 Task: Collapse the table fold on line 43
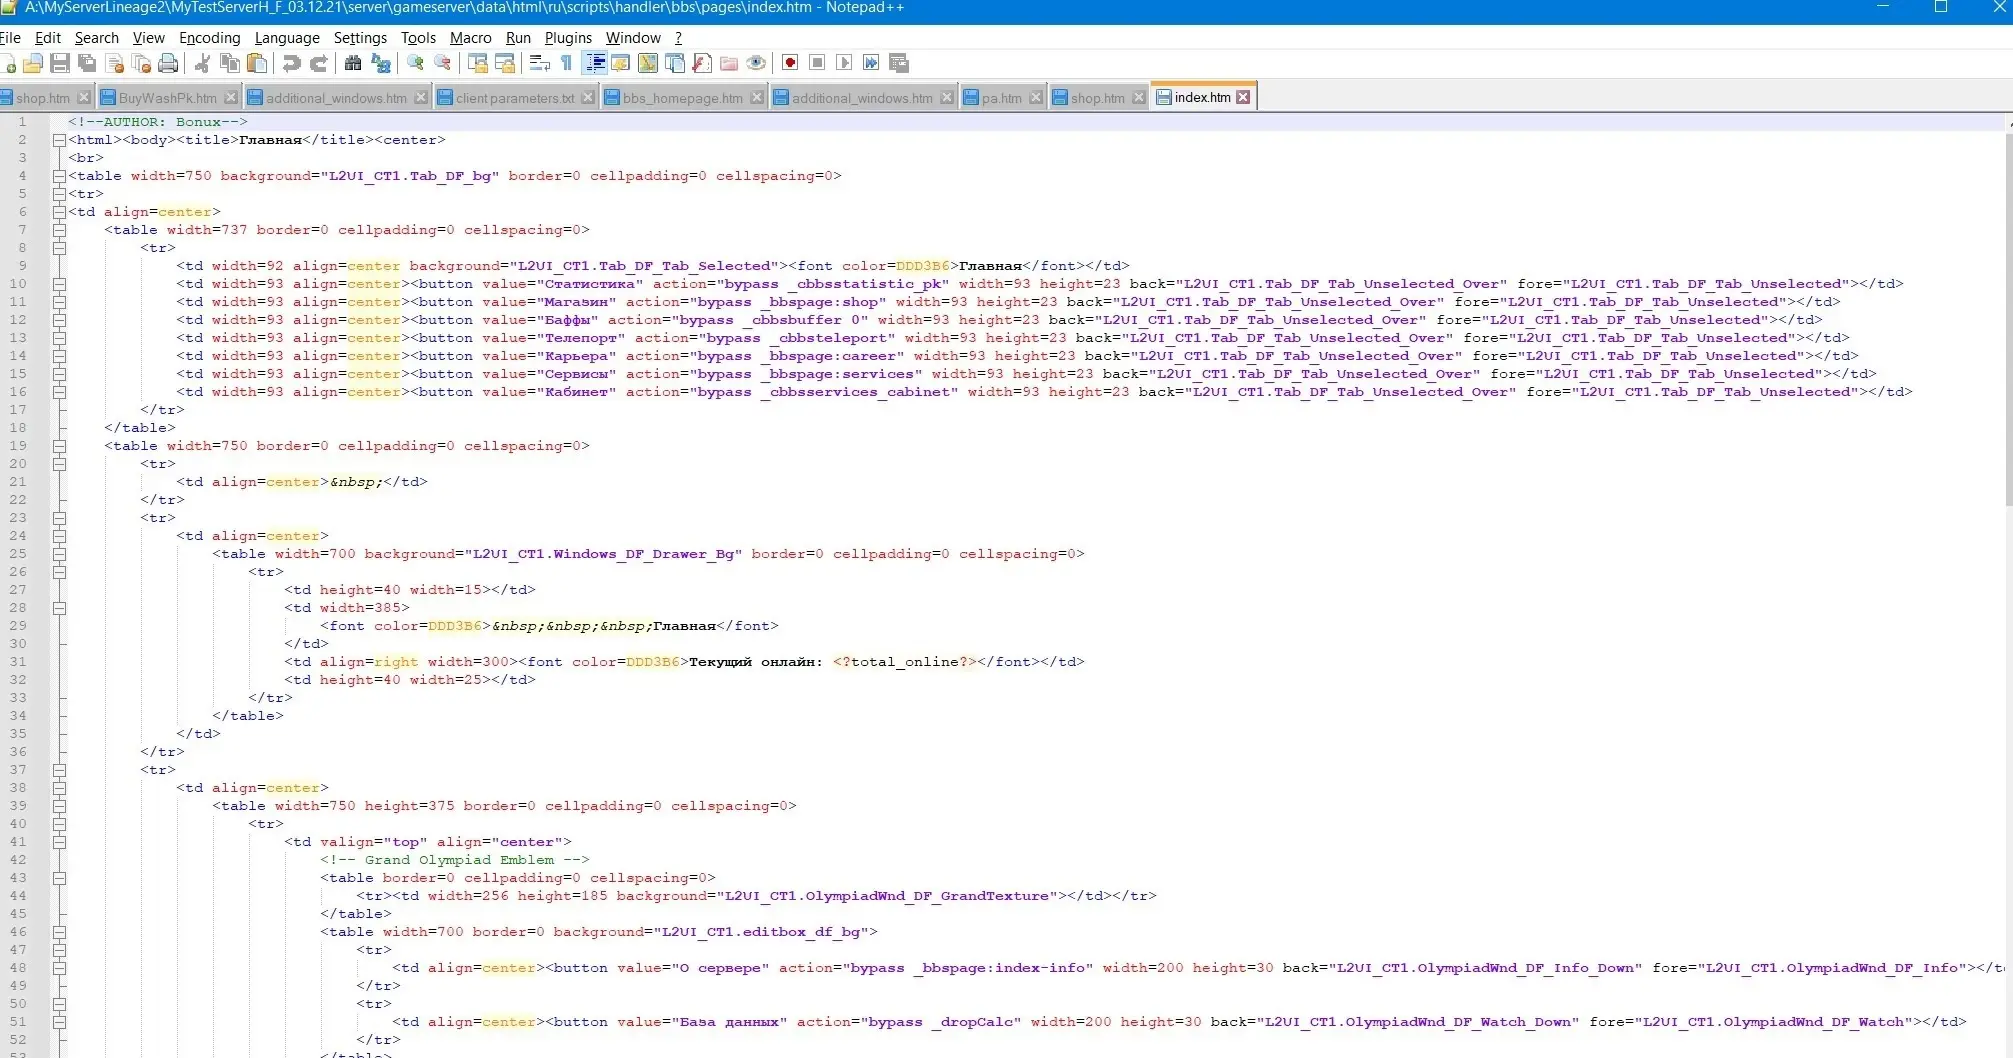tap(59, 878)
